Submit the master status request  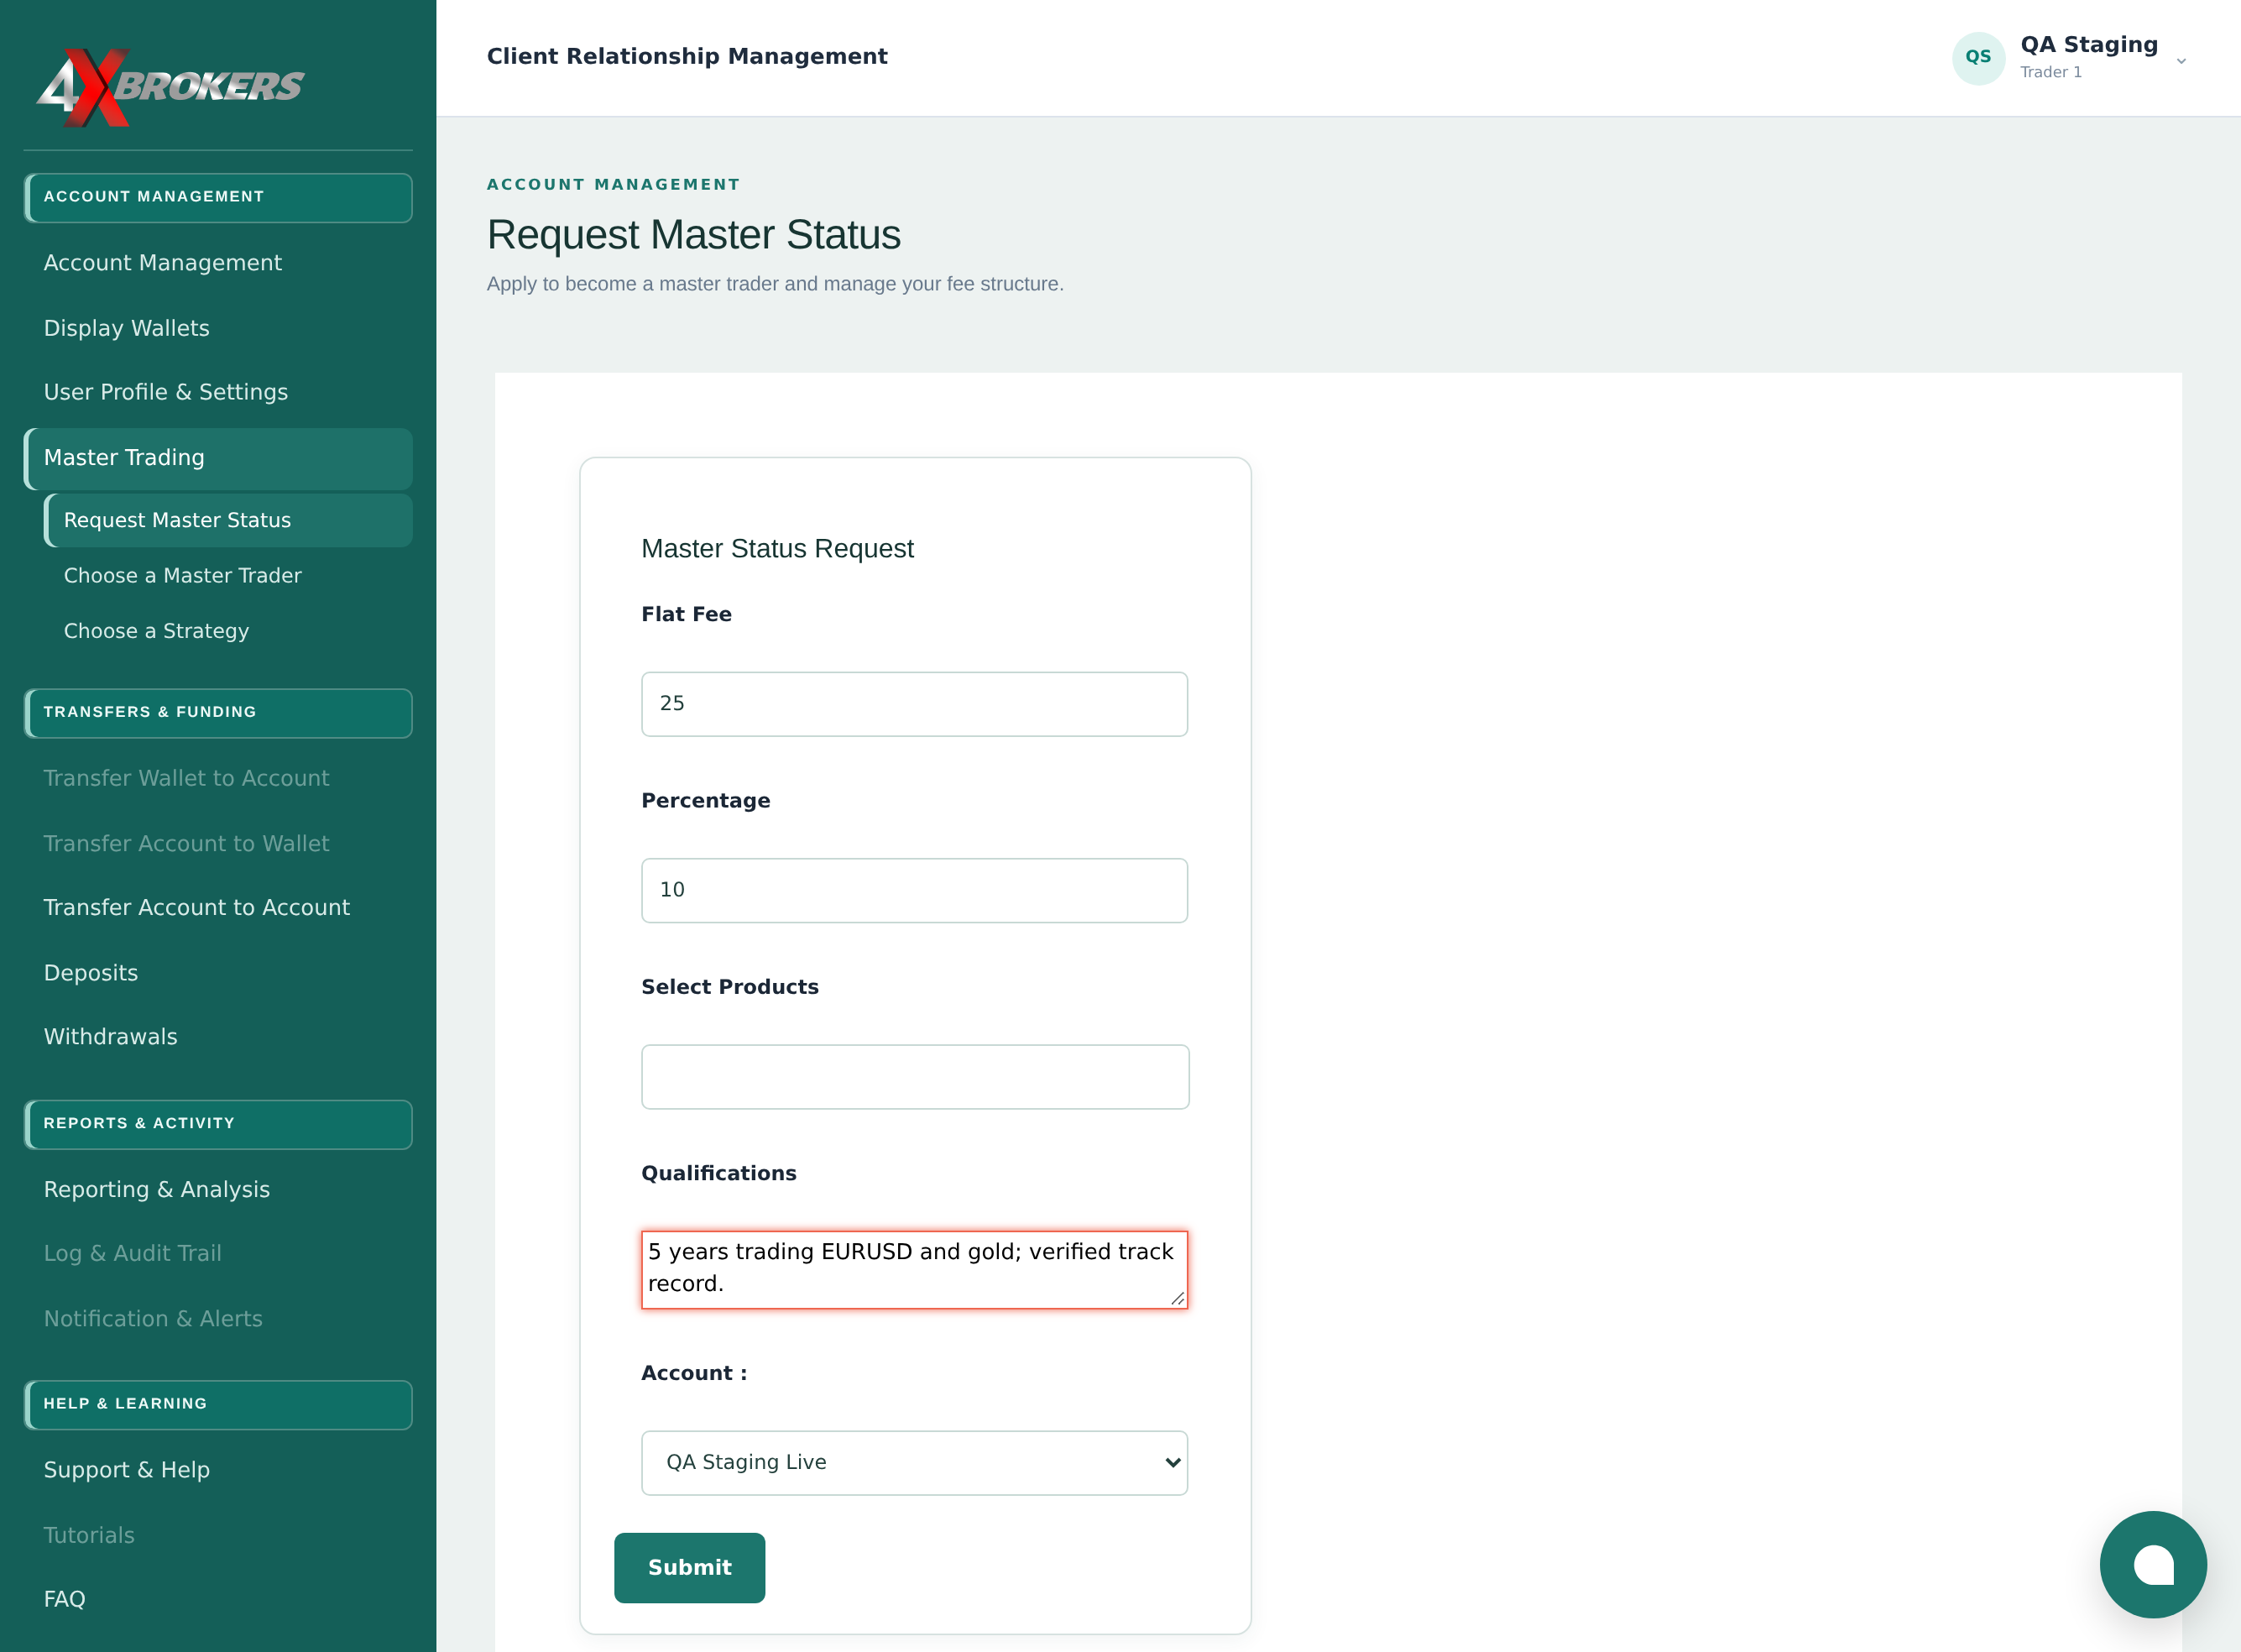689,1567
